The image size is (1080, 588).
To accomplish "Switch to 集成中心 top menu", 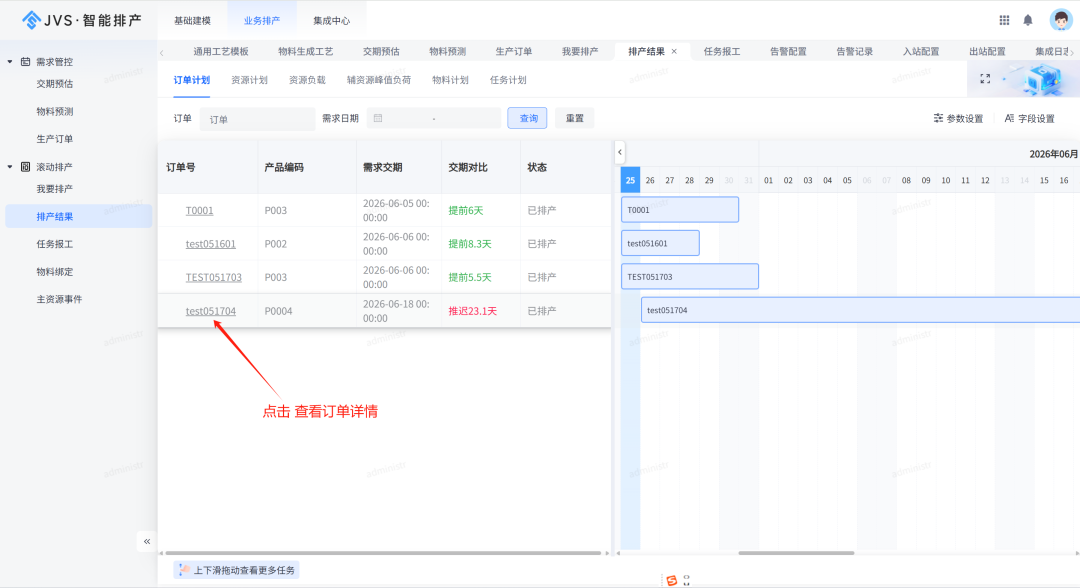I will pyautogui.click(x=331, y=21).
